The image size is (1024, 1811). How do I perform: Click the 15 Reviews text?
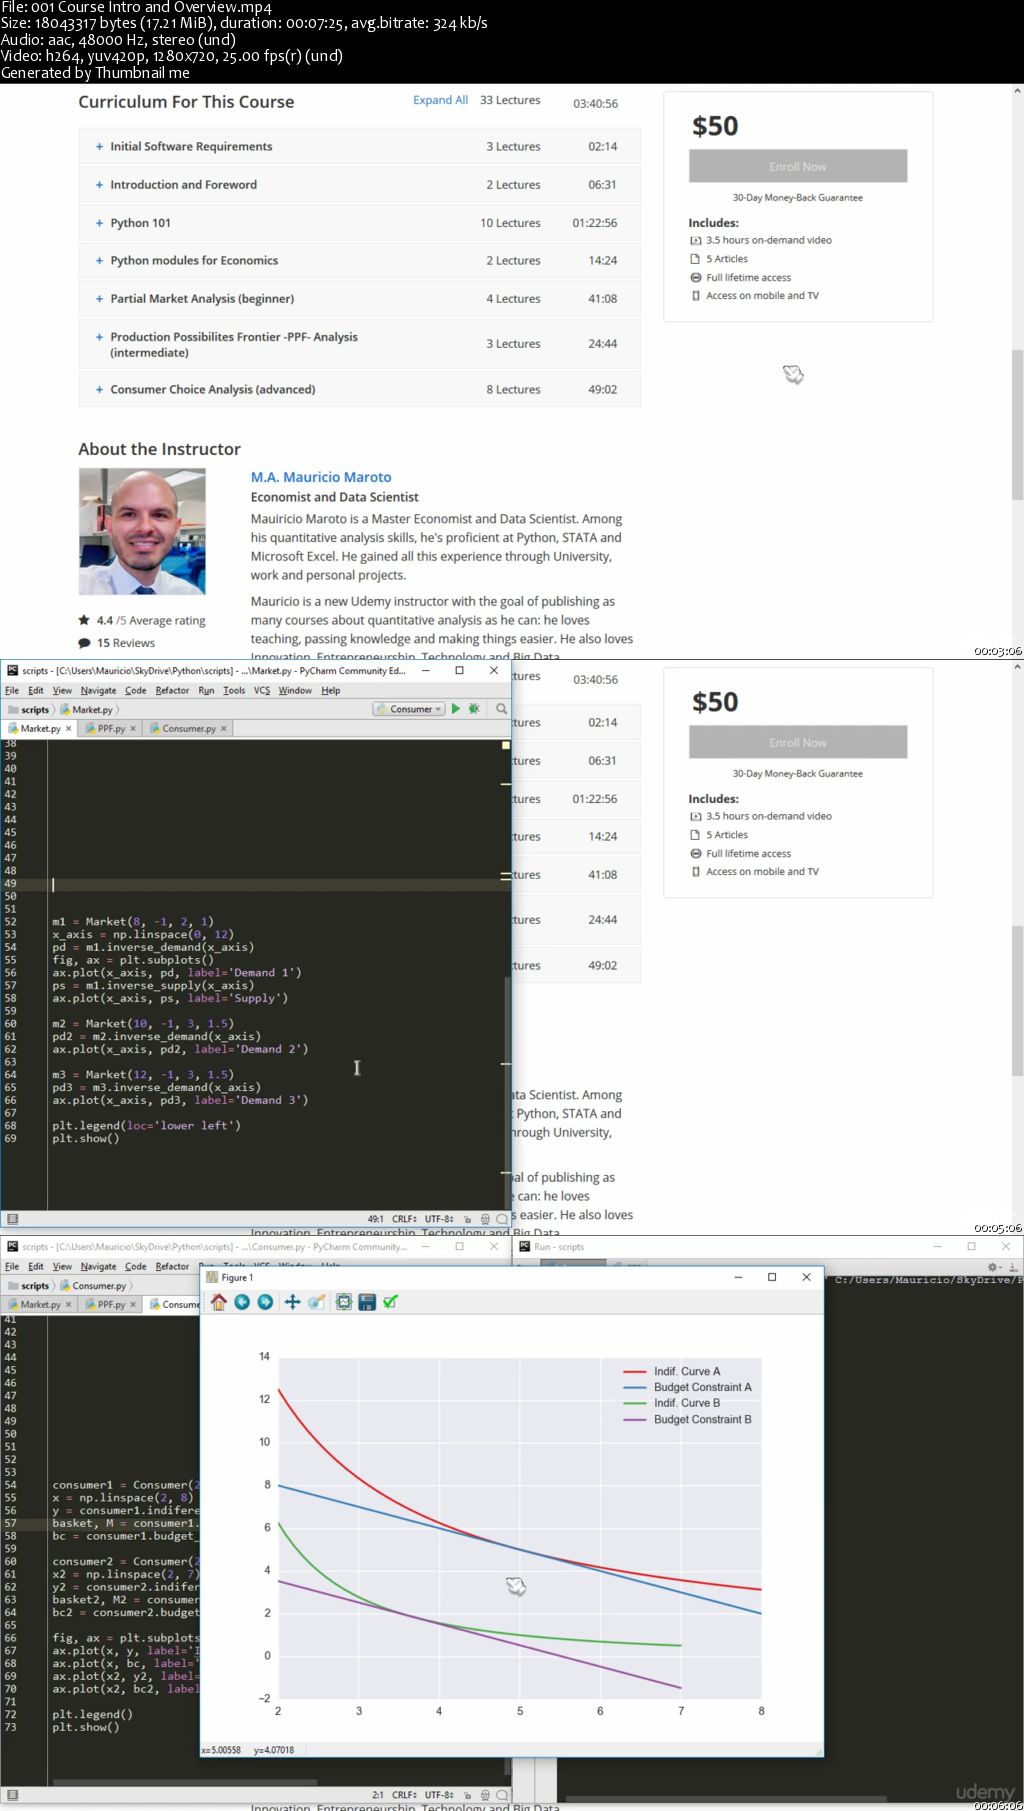(126, 643)
